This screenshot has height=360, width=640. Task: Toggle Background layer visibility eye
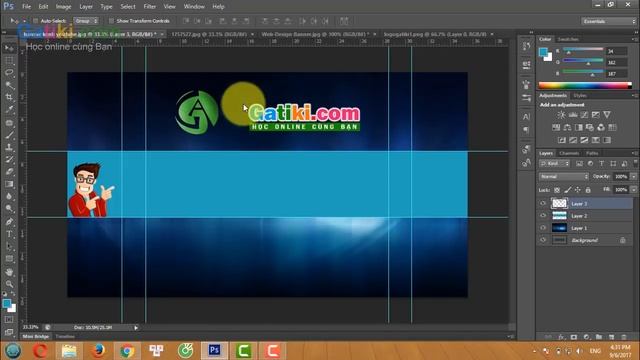click(x=543, y=240)
